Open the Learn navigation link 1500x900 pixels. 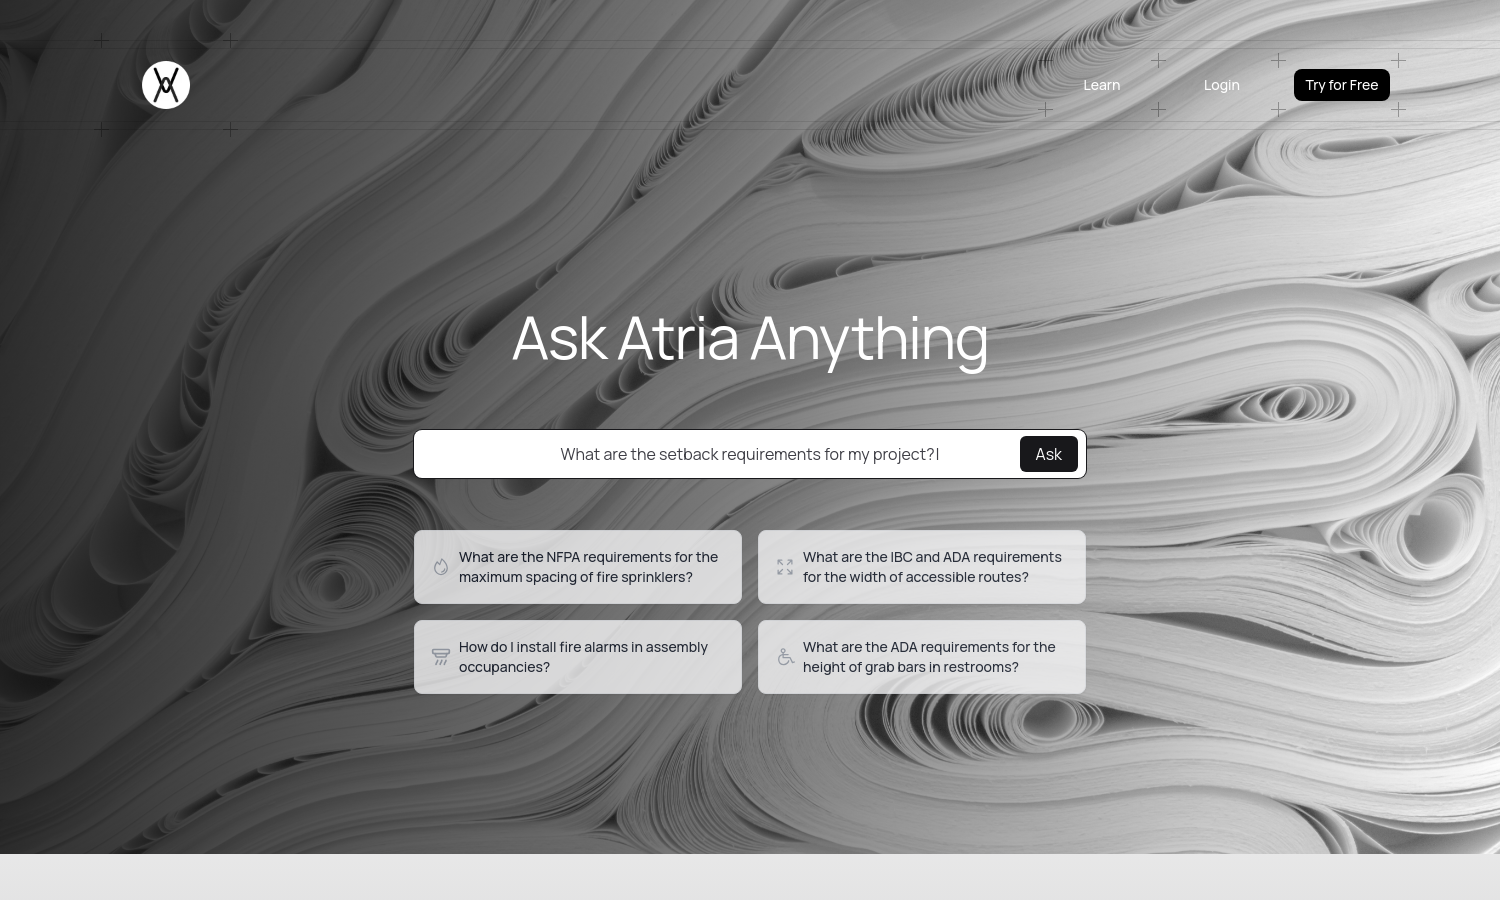click(1102, 85)
